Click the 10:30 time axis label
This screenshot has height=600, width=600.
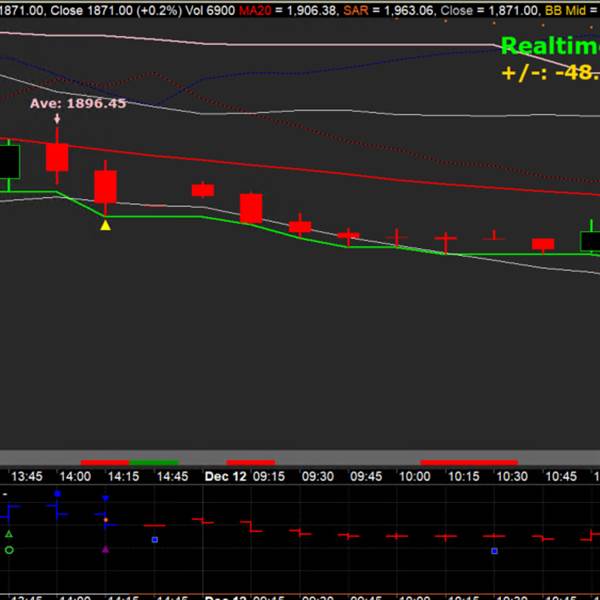tap(512, 476)
